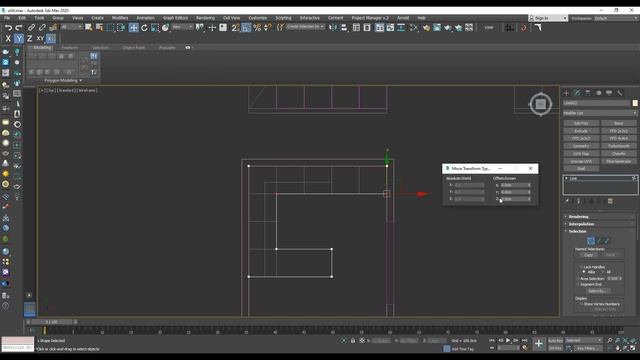Screen dimensions: 640x360
Task: Toggle the Angle Snap icon
Action: point(246,27)
